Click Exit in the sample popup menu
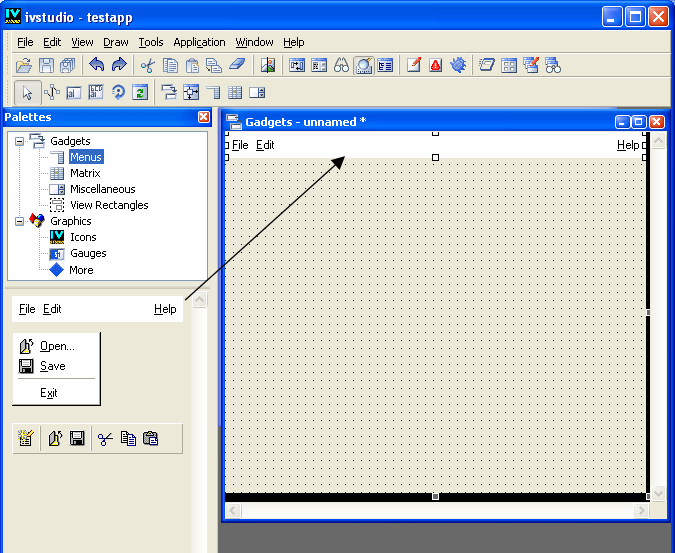Viewport: 675px width, 553px height. coord(49,393)
